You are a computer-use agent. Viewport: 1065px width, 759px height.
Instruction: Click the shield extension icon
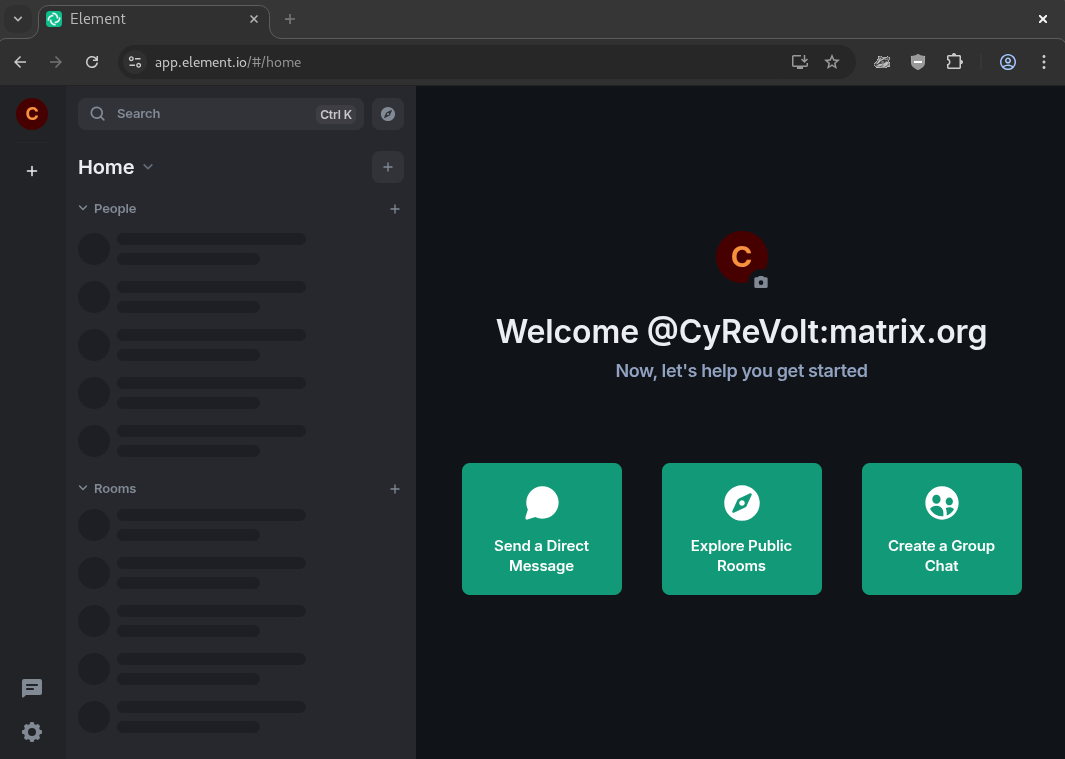coord(918,62)
